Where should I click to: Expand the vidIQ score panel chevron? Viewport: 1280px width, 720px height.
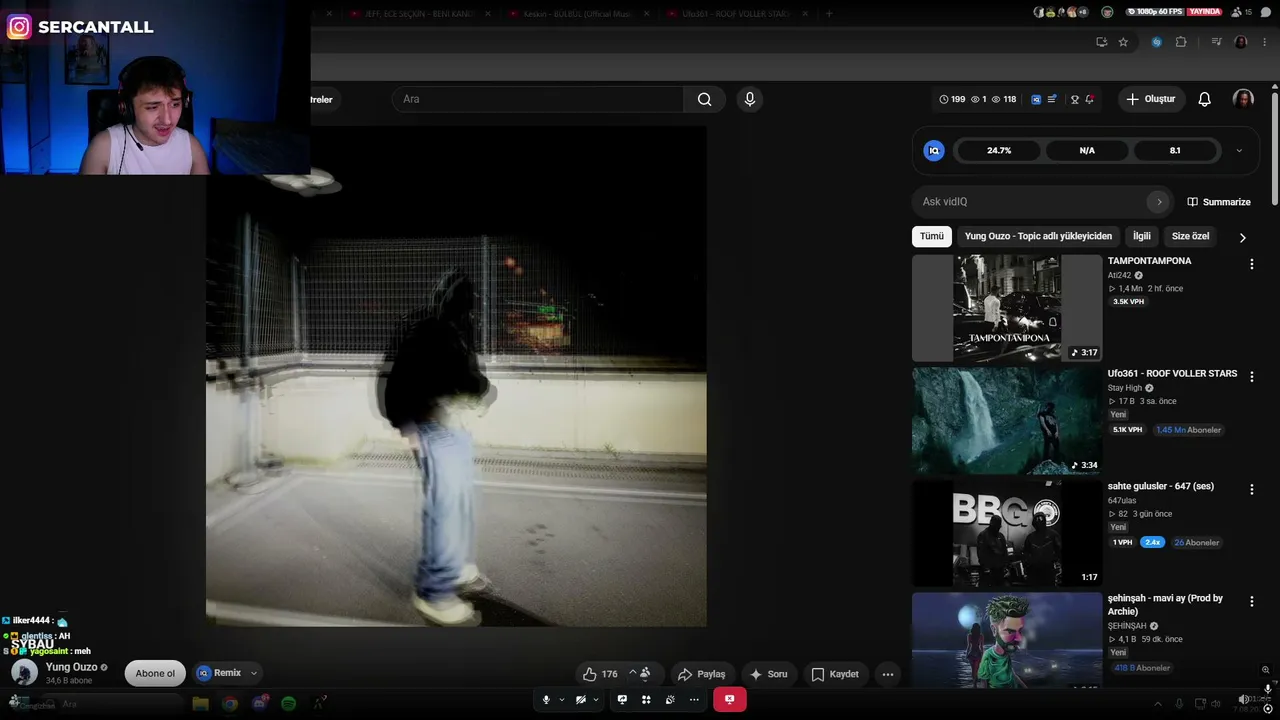point(1239,151)
